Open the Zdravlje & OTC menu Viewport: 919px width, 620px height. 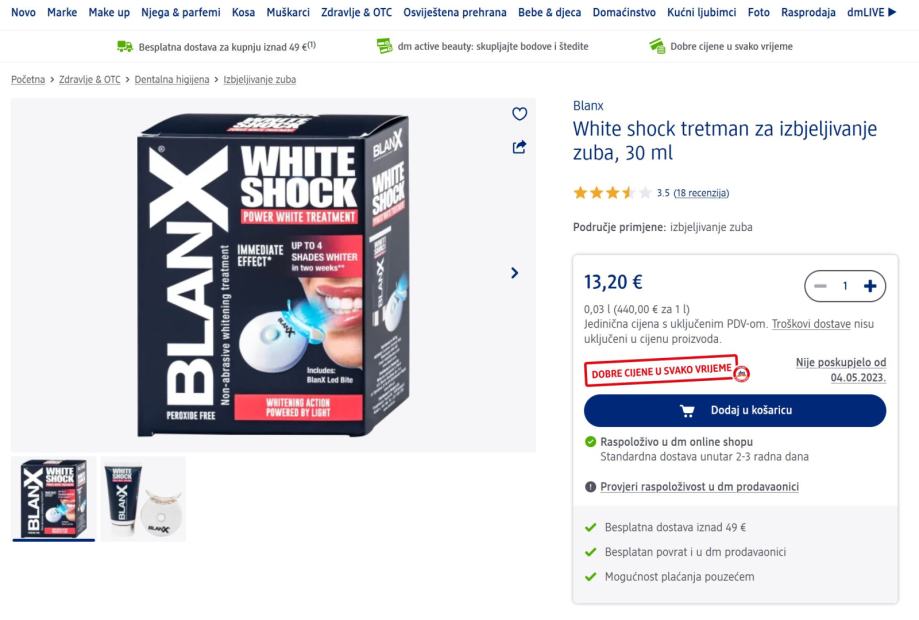356,12
